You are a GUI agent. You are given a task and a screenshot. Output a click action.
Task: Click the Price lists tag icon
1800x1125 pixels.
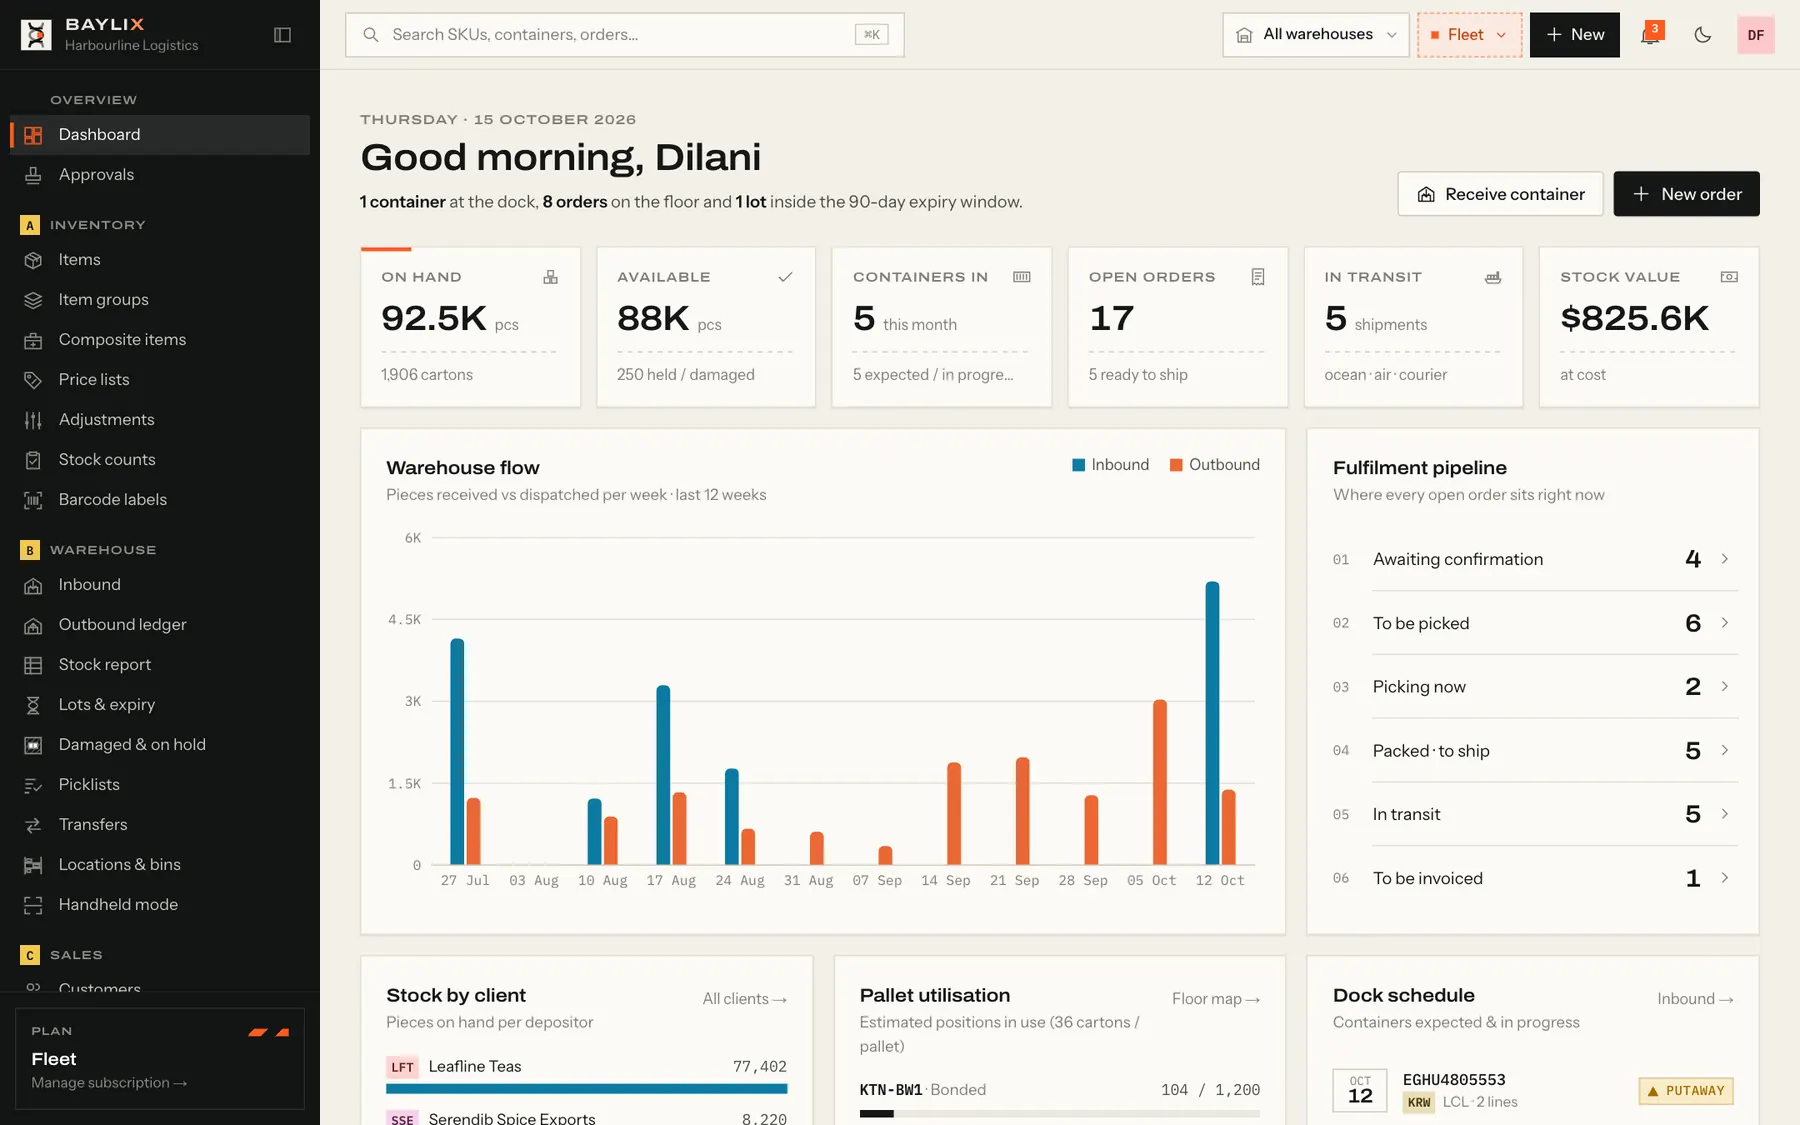pos(33,380)
